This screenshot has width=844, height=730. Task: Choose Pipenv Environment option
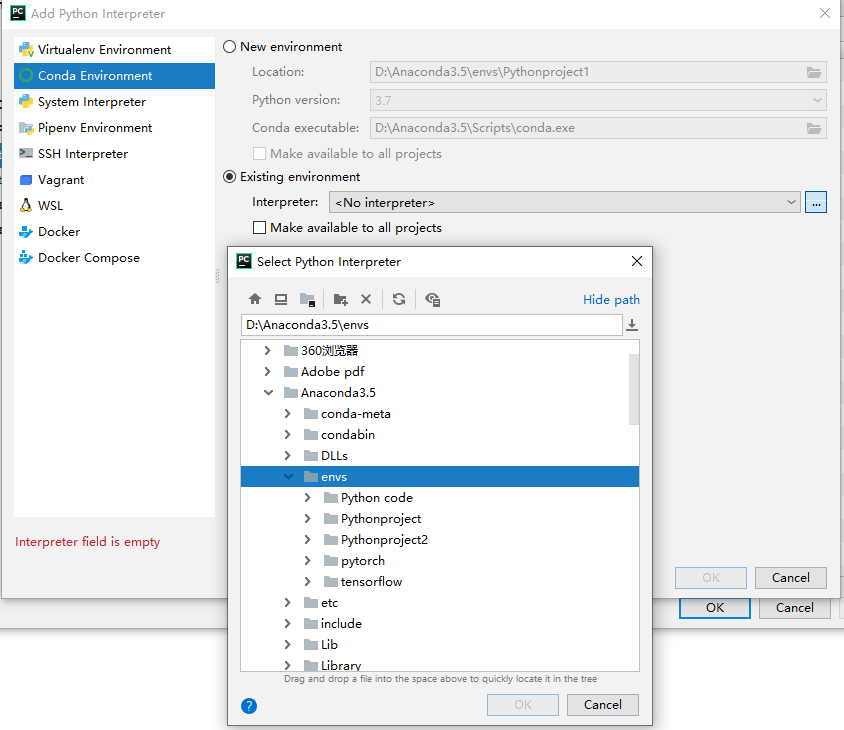pos(114,128)
